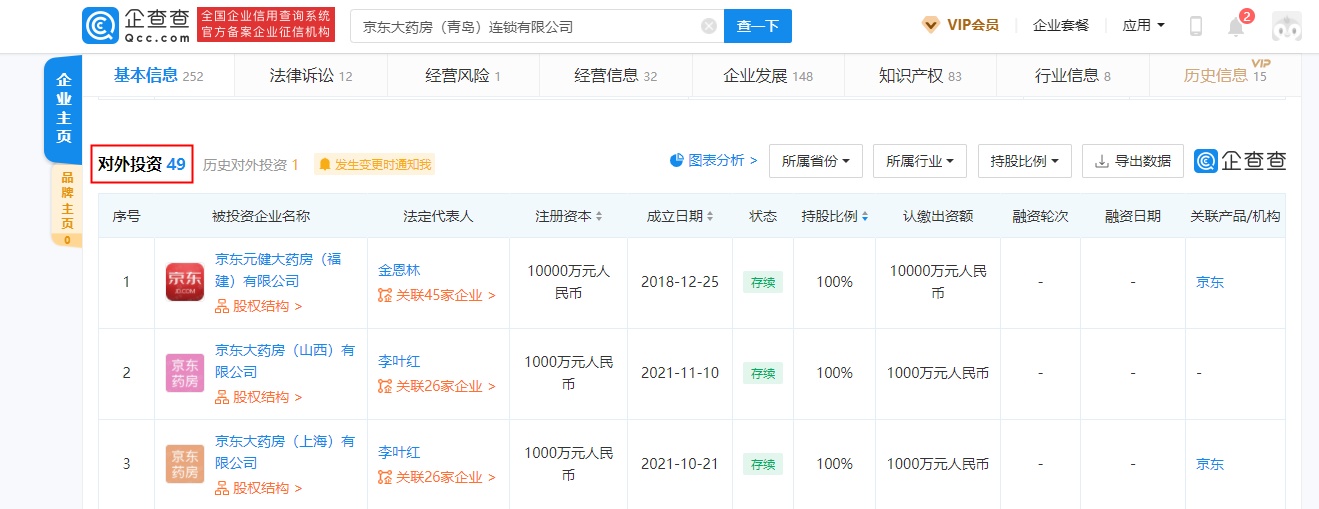Sort by 注册资本 column arrows
1319x509 pixels.
coord(599,216)
